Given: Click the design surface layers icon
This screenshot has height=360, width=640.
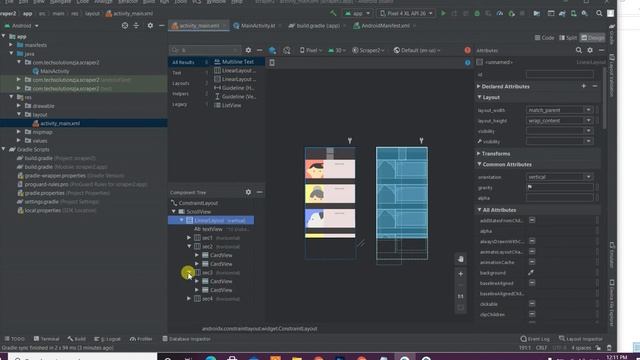Looking at the screenshot, I should point(272,50).
